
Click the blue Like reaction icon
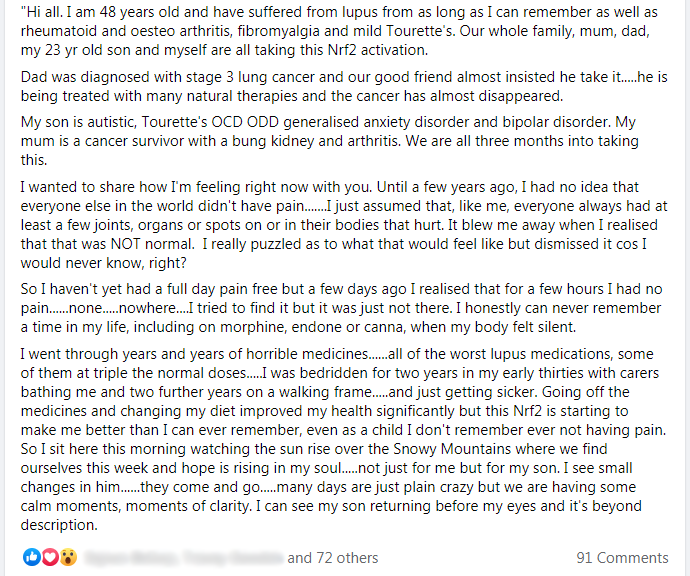tap(32, 558)
